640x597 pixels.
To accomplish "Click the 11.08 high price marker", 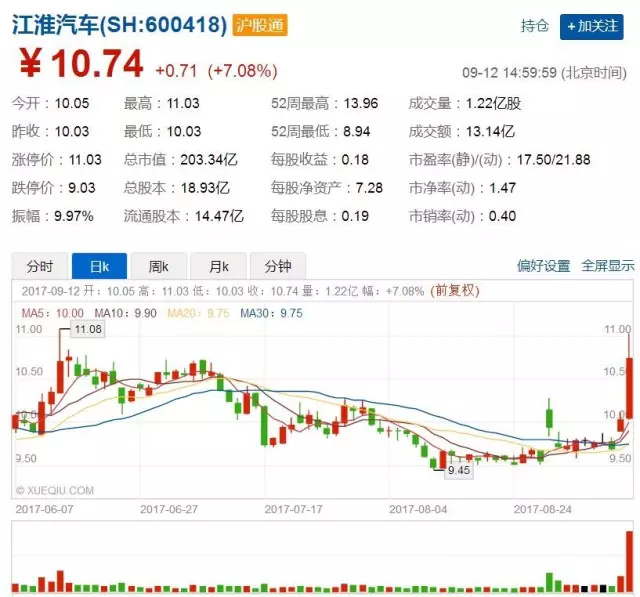I will pos(88,329).
